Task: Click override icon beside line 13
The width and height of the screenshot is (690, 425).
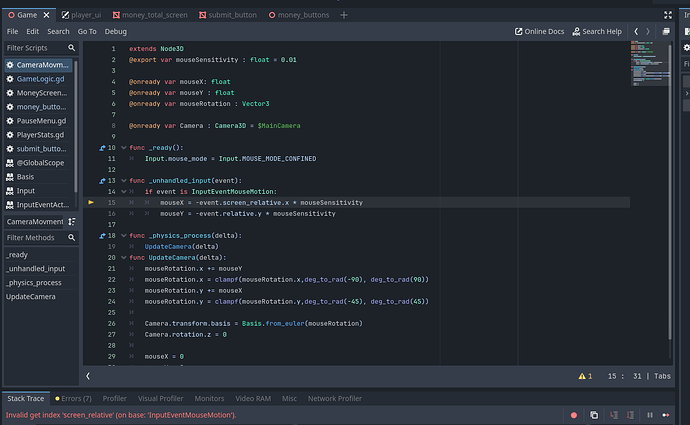Action: click(102, 181)
